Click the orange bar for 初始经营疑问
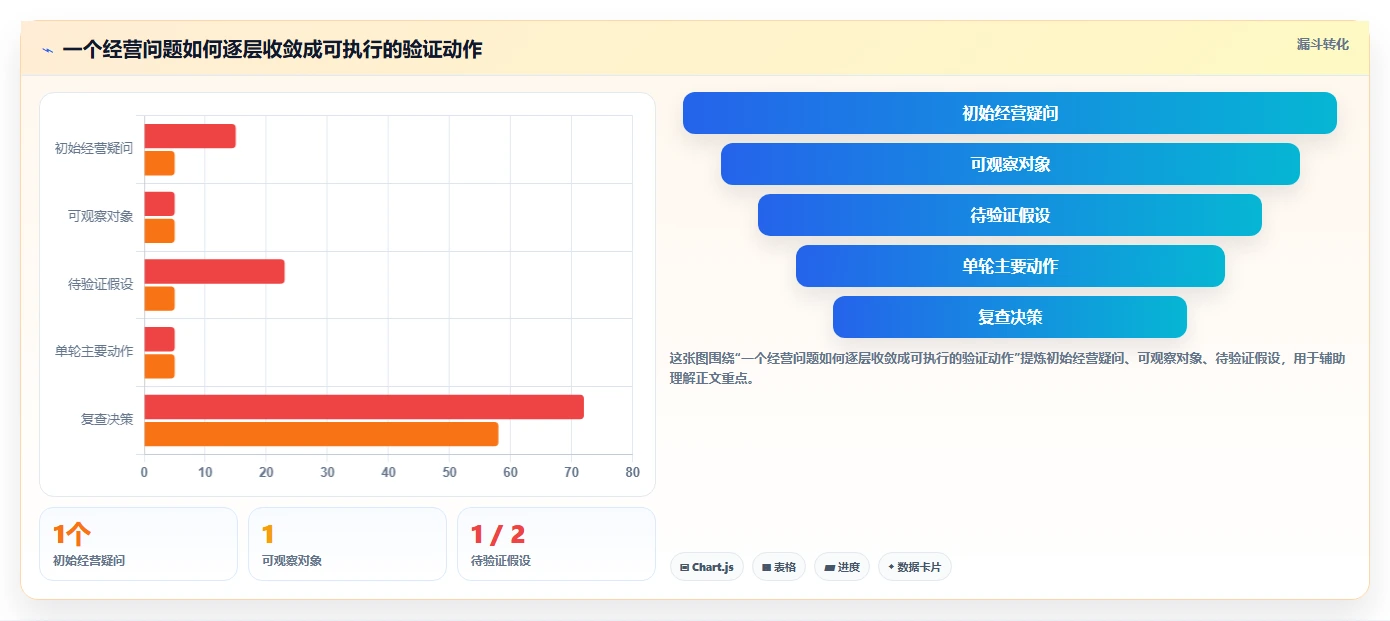The image size is (1390, 621). (160, 163)
